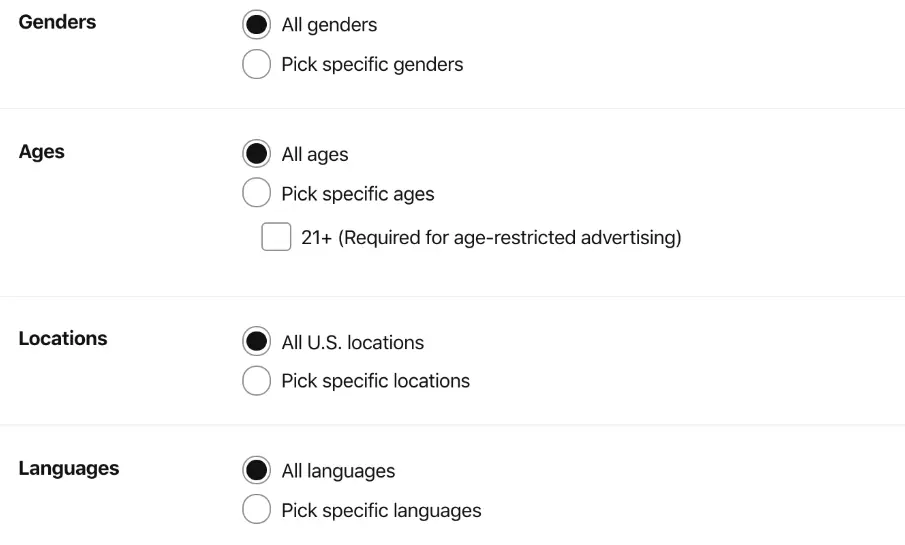Viewport: 905px width, 545px height.
Task: Click the "All languages" label text
Action: [338, 471]
